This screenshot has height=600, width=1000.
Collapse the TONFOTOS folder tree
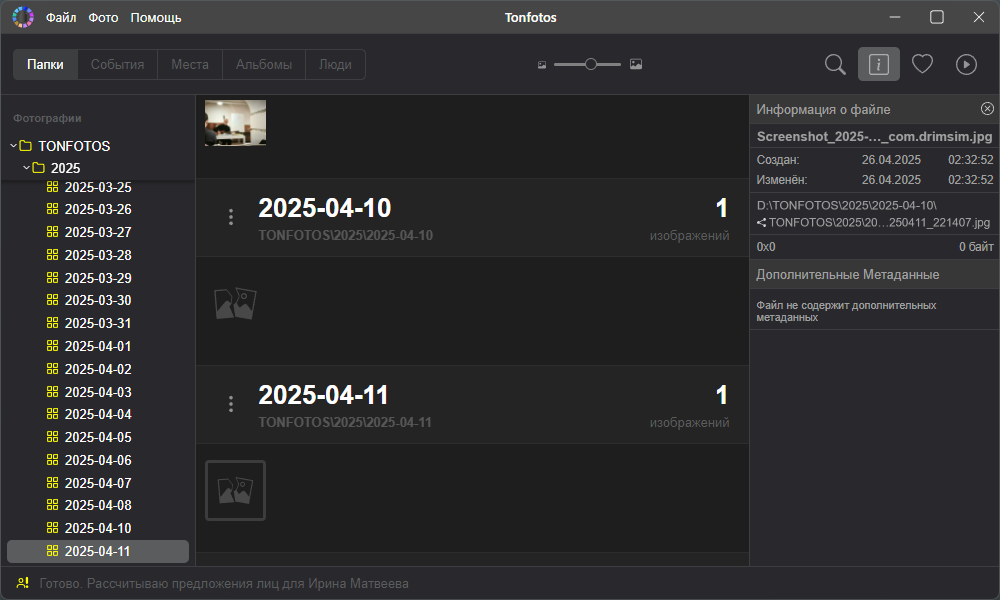(x=13, y=146)
